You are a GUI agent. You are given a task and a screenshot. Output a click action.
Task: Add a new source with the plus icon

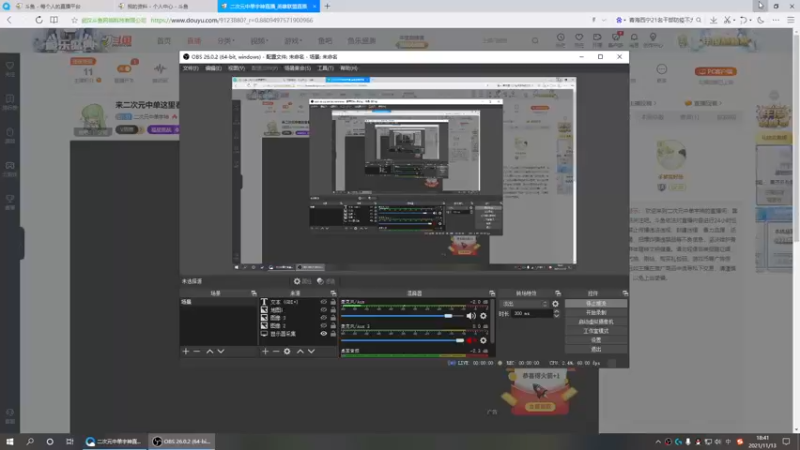pos(265,352)
